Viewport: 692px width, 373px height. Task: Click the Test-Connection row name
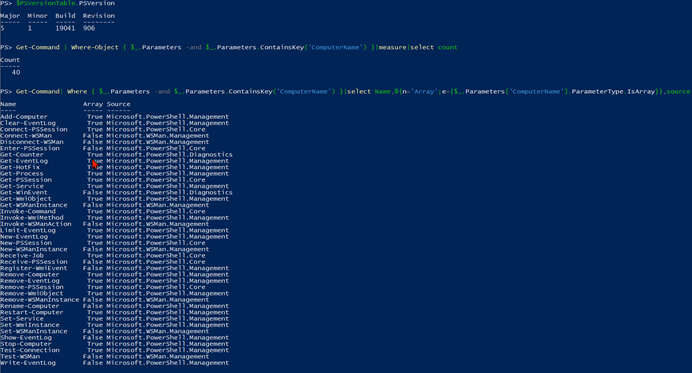click(x=30, y=350)
